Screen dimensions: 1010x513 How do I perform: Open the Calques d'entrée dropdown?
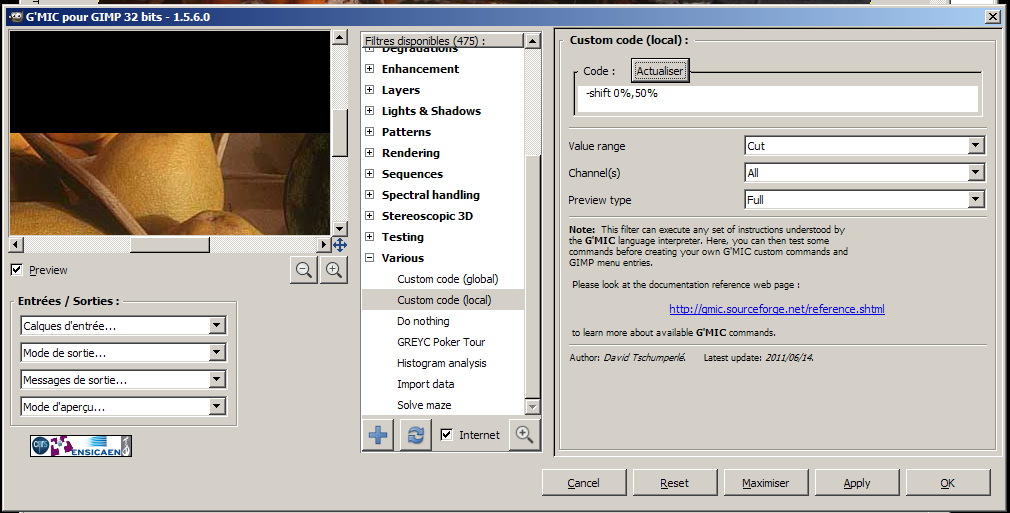tap(123, 325)
